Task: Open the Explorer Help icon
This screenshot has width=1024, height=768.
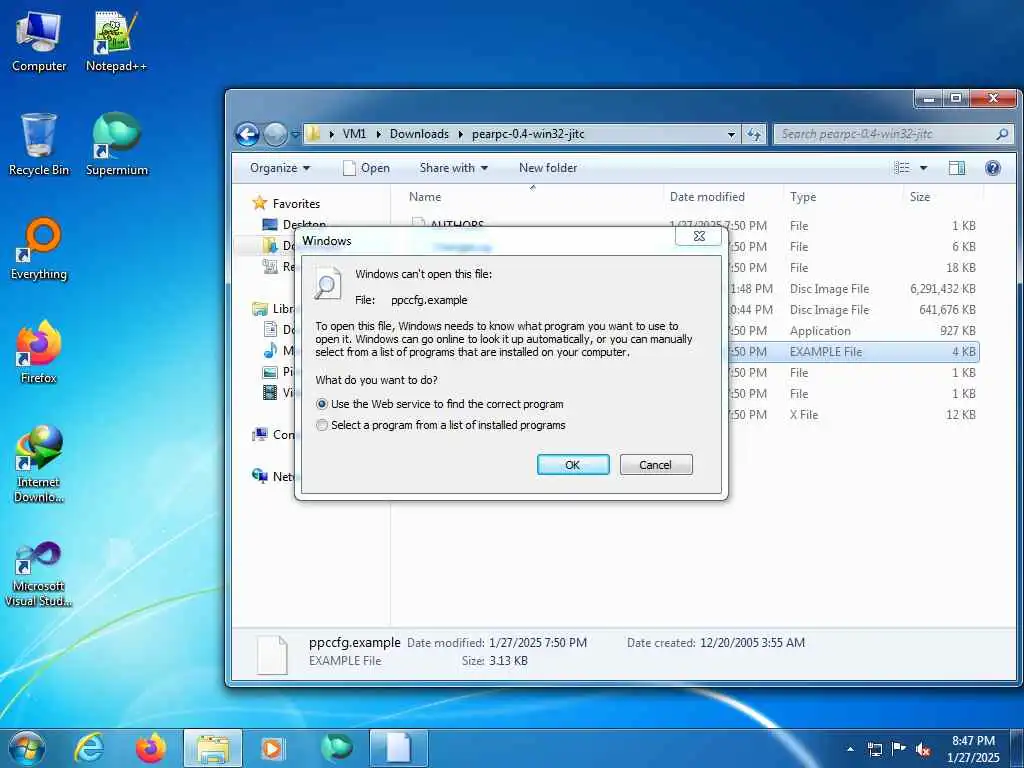Action: click(993, 168)
